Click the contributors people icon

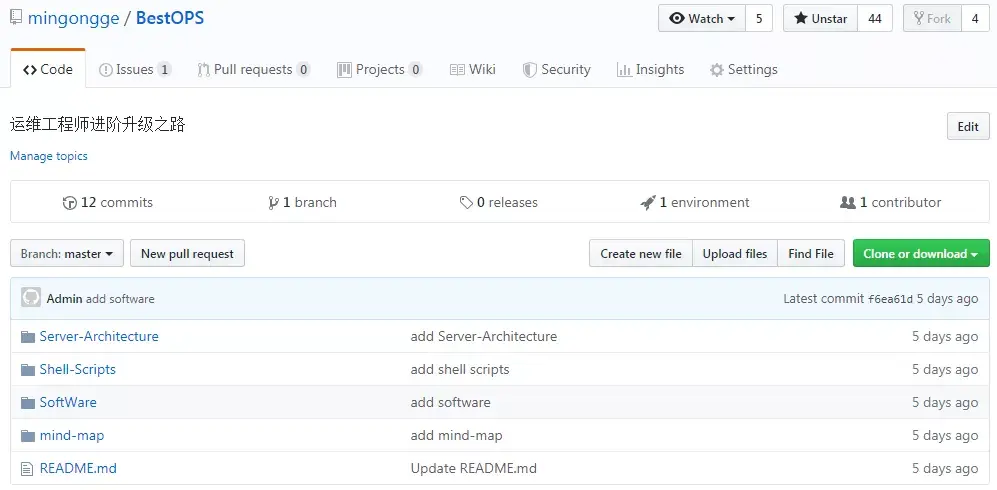[x=848, y=203]
